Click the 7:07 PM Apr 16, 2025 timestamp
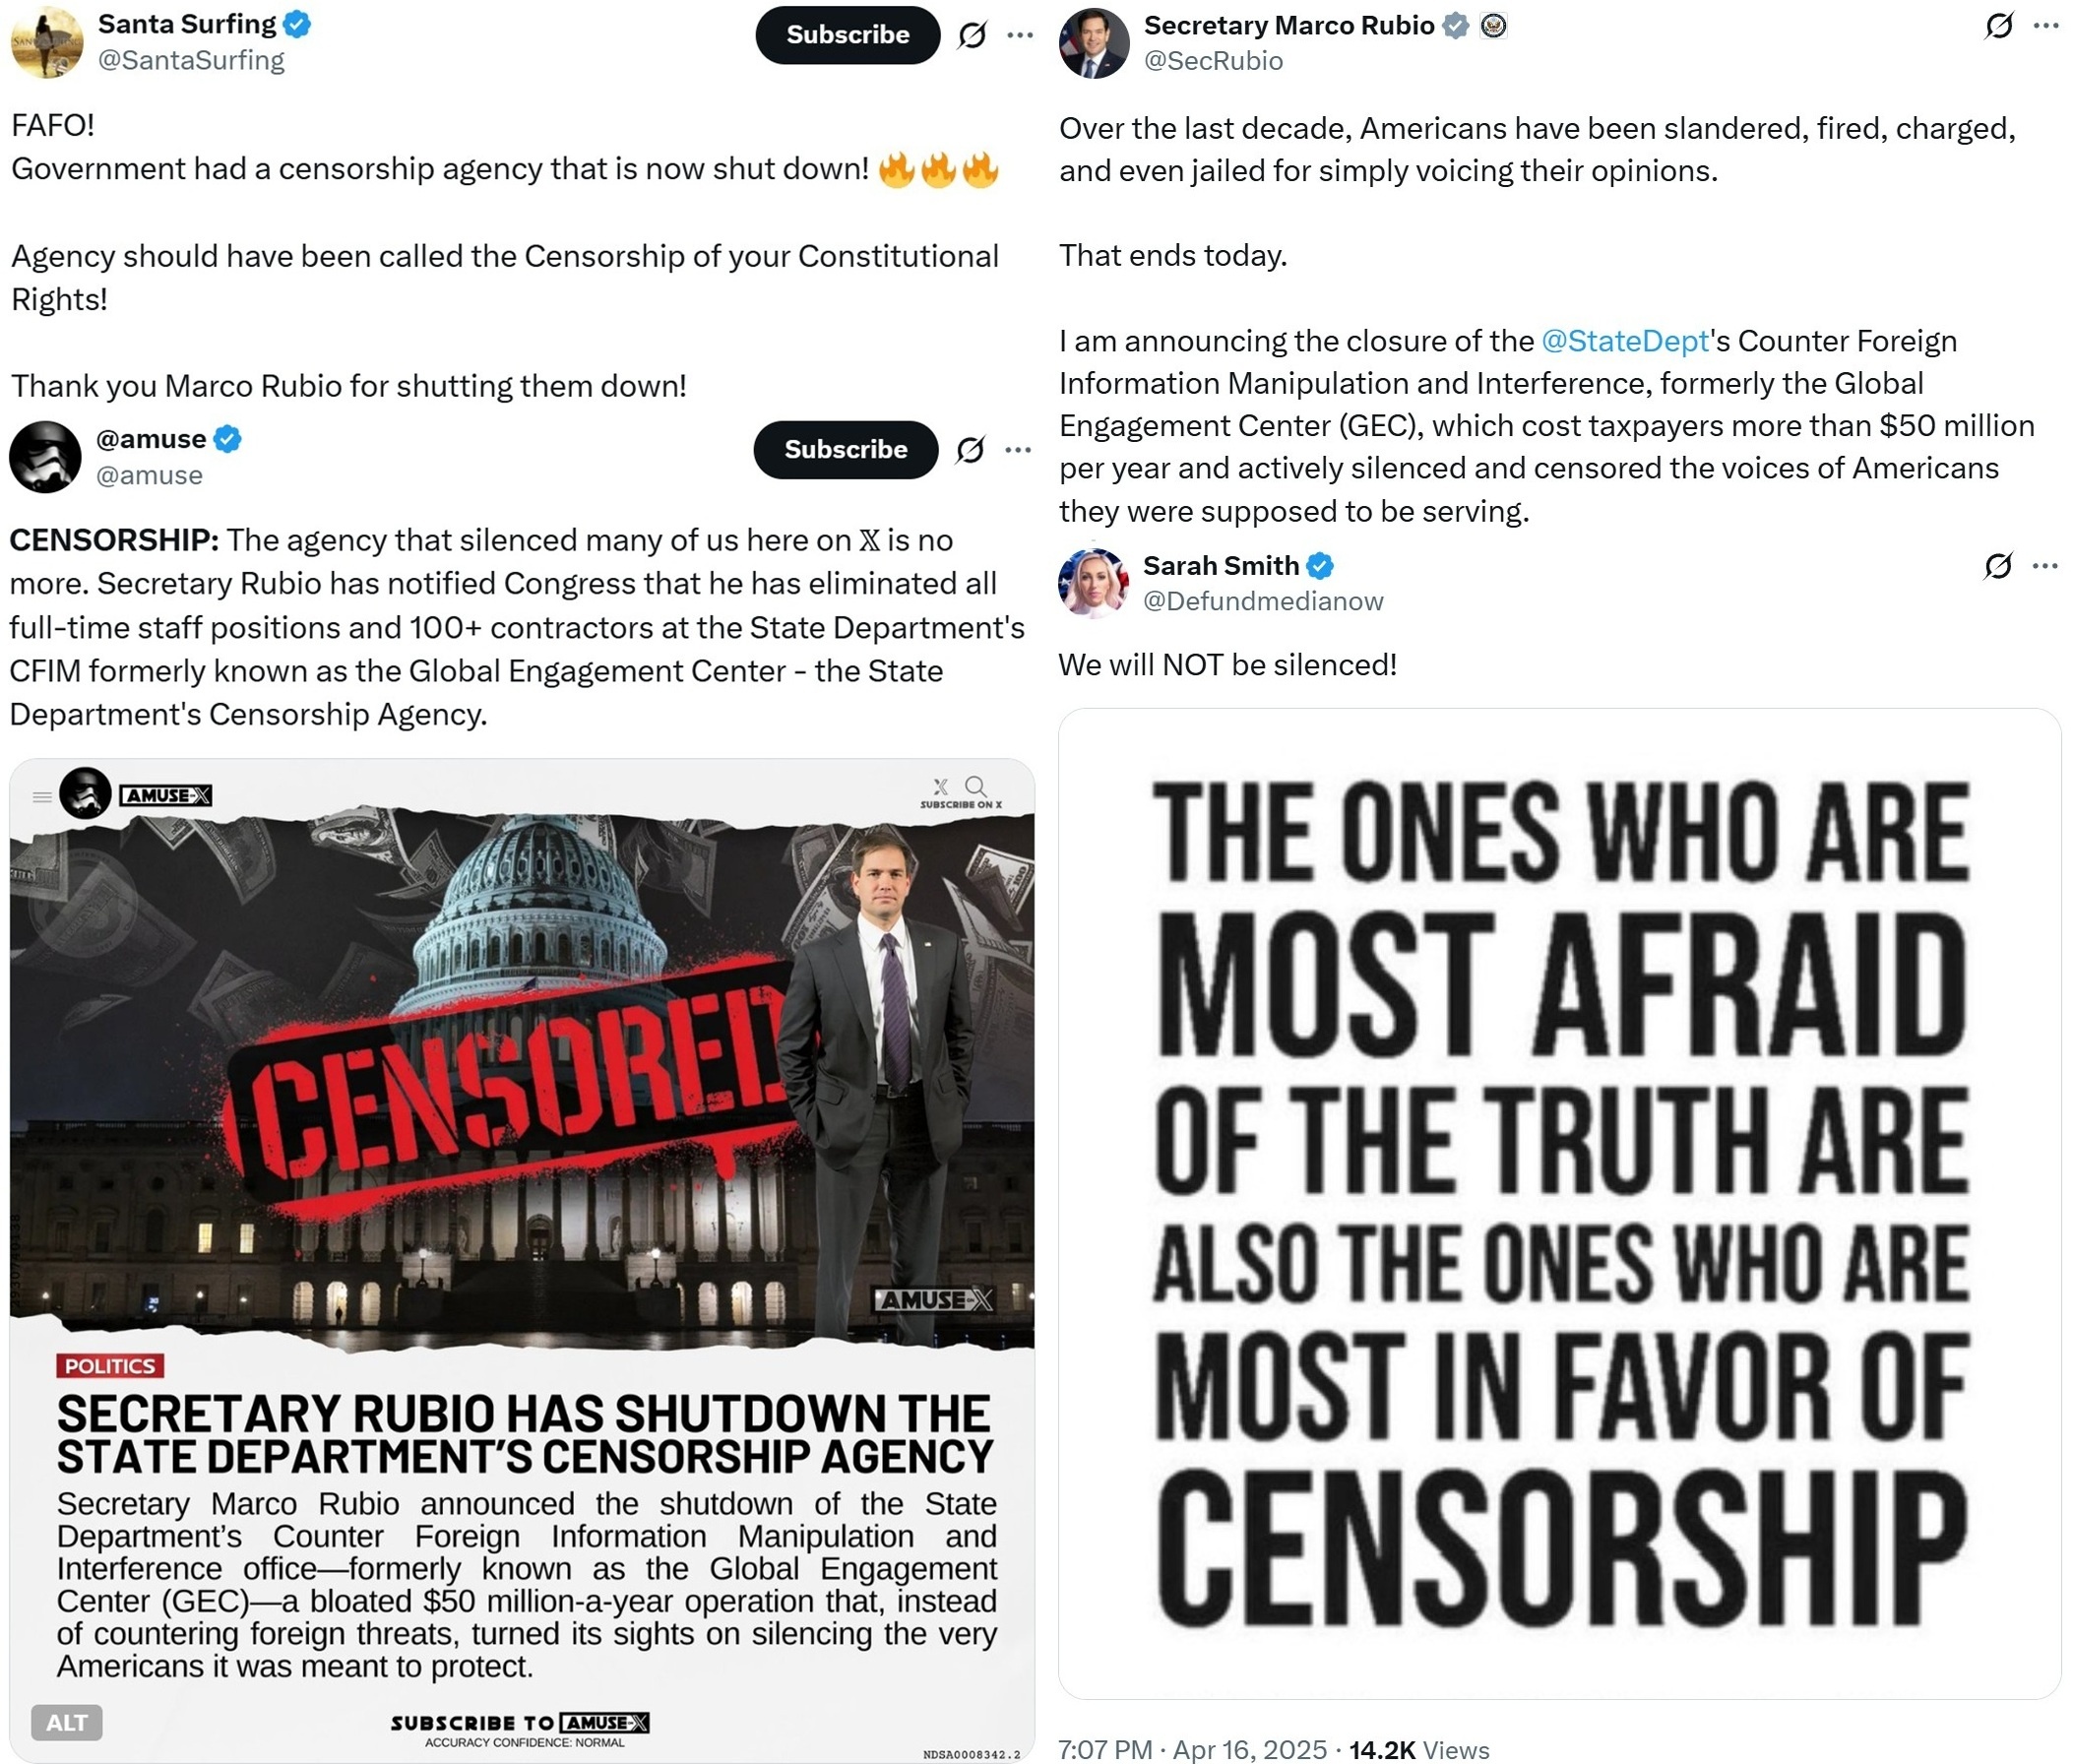Screen dimensions: 2073x1764 (1192, 1749)
